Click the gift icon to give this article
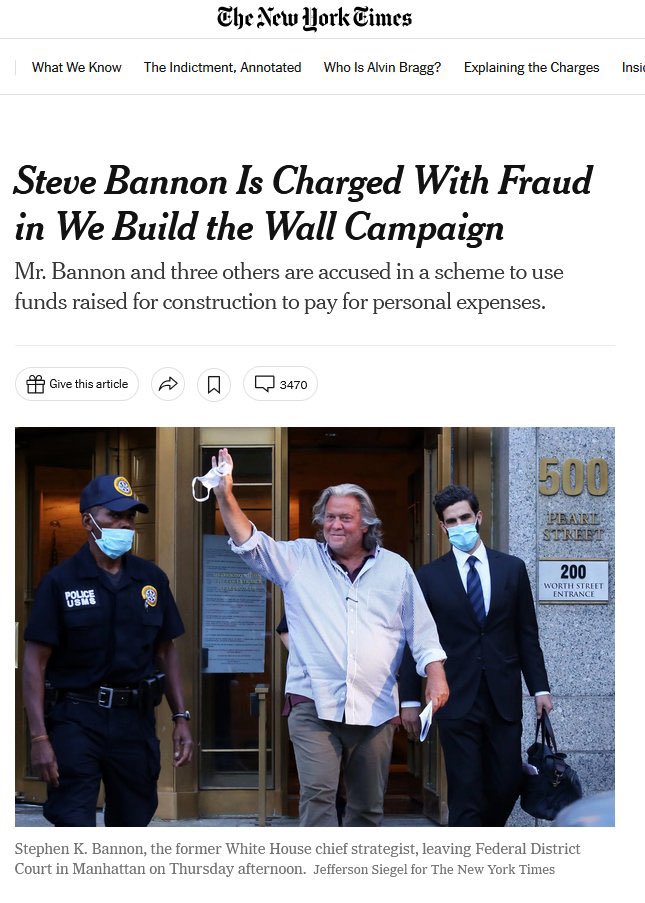645x903 pixels. 36,384
